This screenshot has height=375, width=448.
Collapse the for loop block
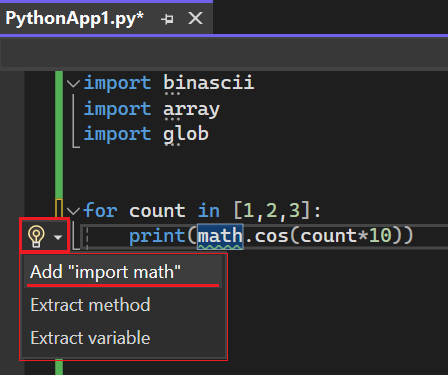(73, 211)
